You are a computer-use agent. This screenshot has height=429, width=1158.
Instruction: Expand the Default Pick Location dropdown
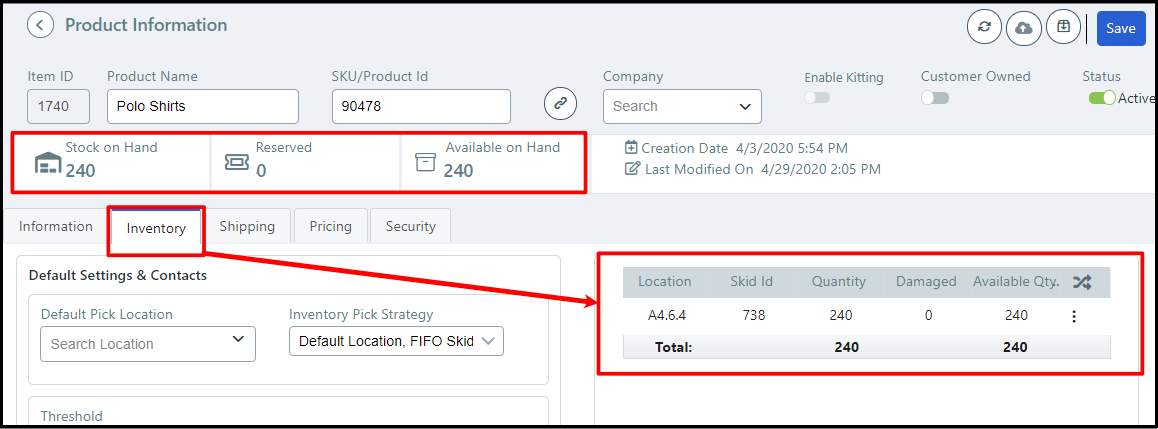(148, 343)
